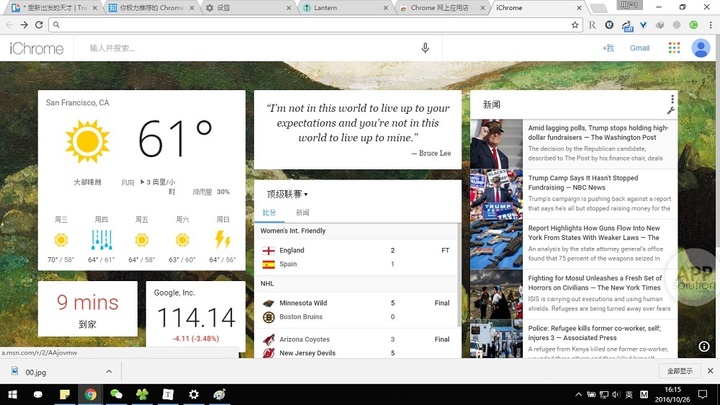Bookmark this page with the star icon
Screen dimensions: 720x405
[574, 25]
